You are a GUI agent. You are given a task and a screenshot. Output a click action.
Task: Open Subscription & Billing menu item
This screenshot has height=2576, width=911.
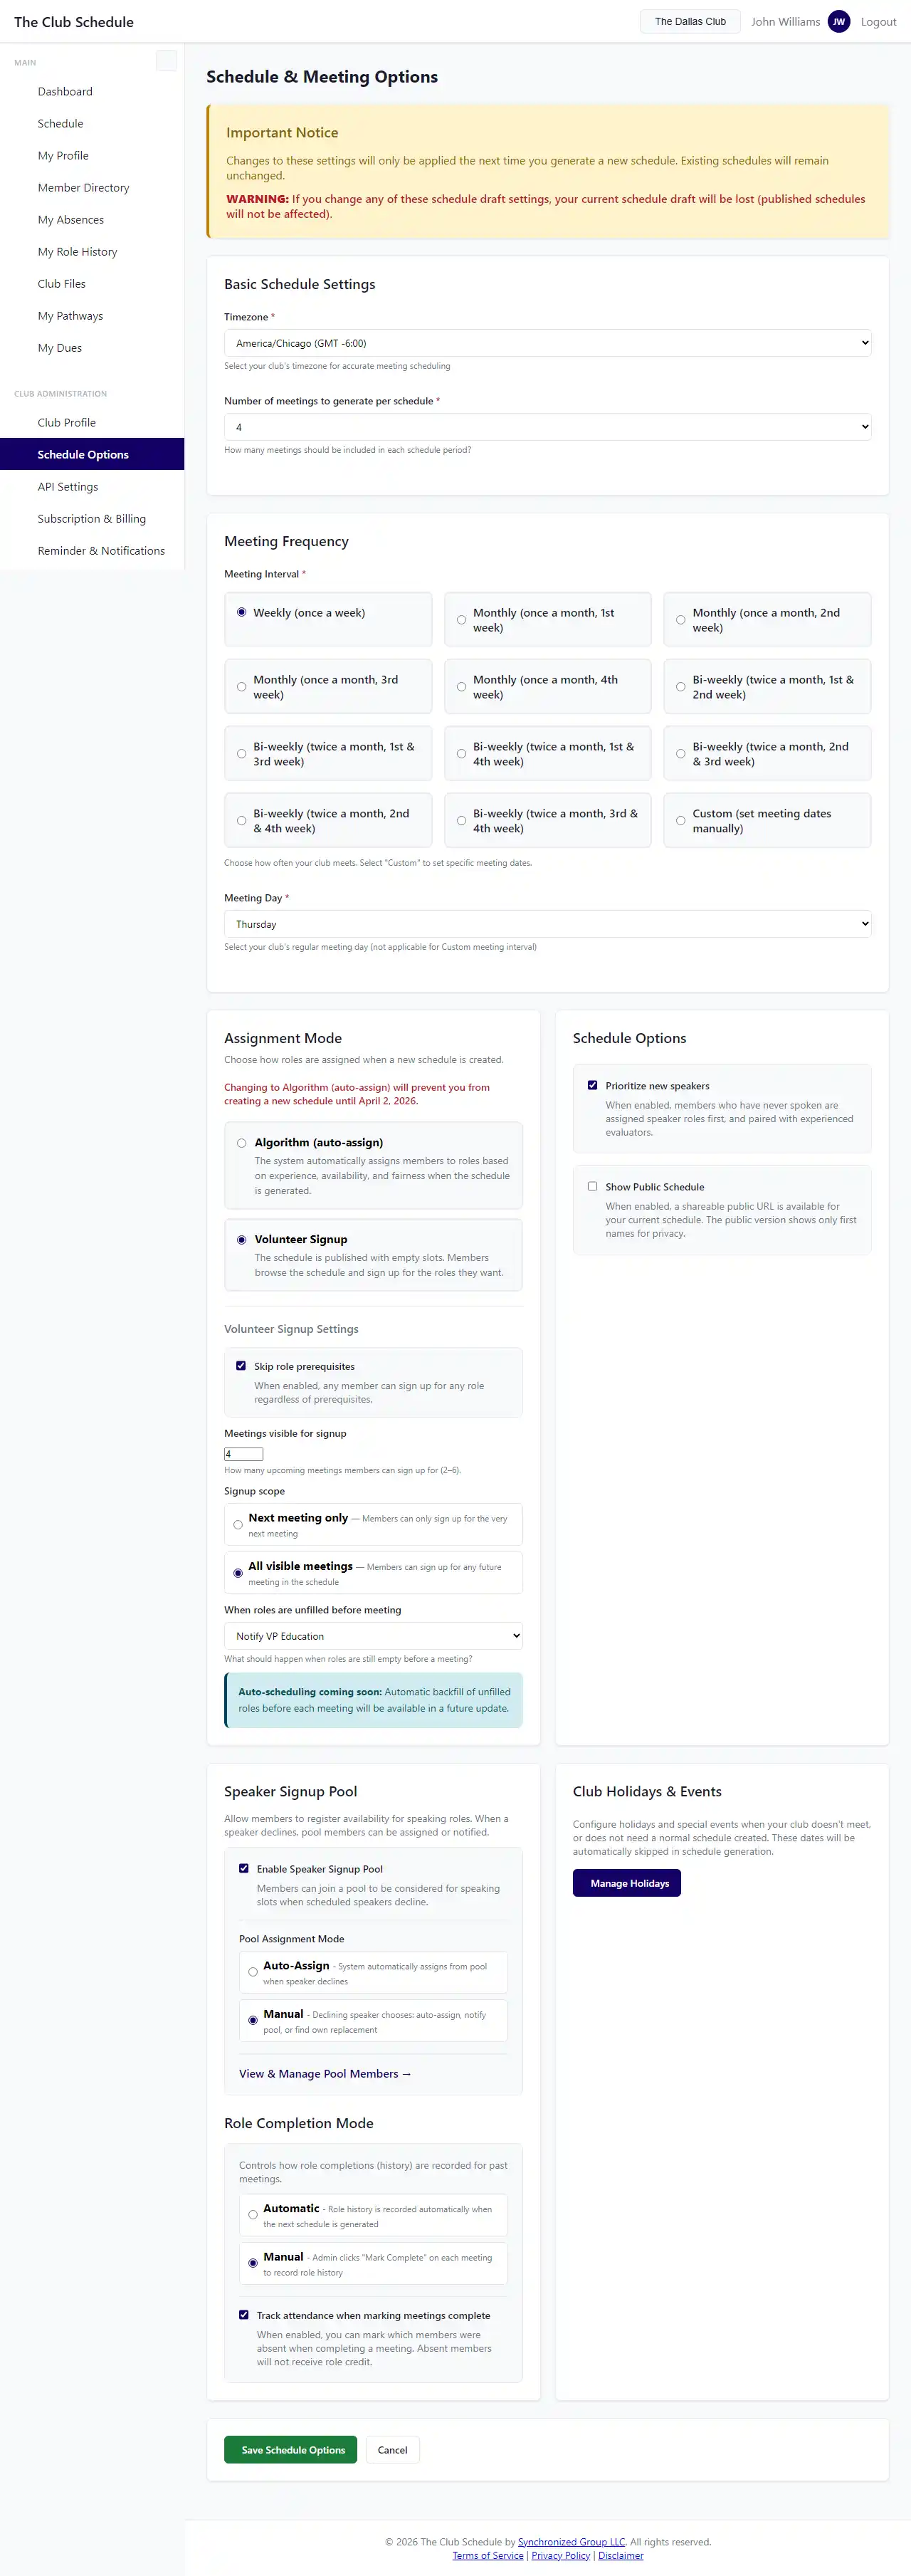tap(92, 519)
